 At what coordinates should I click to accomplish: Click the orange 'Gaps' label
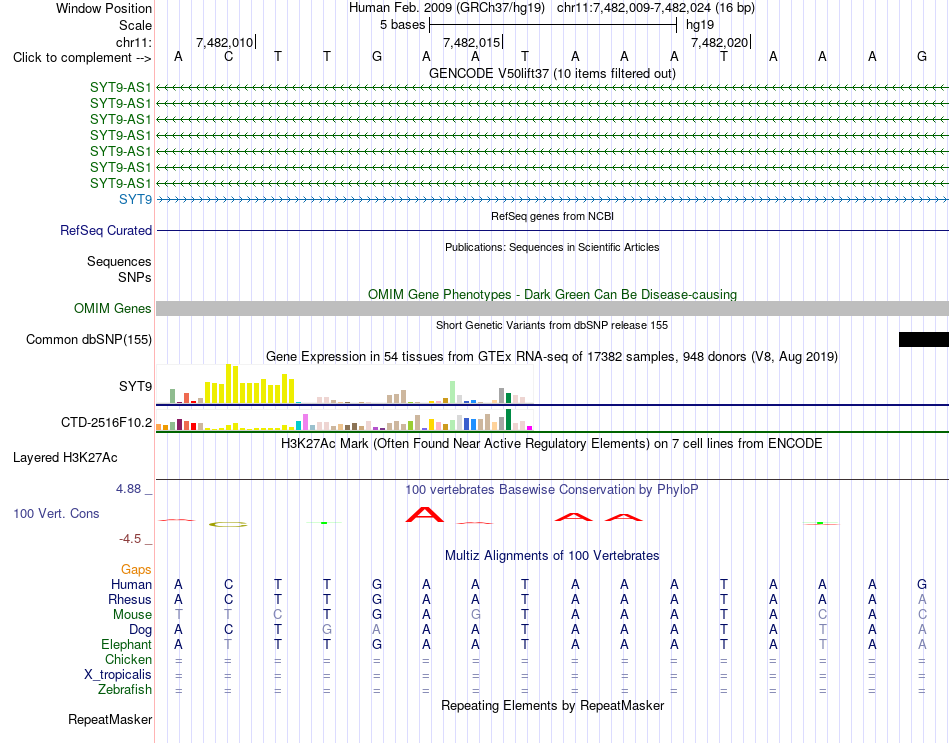point(136,570)
